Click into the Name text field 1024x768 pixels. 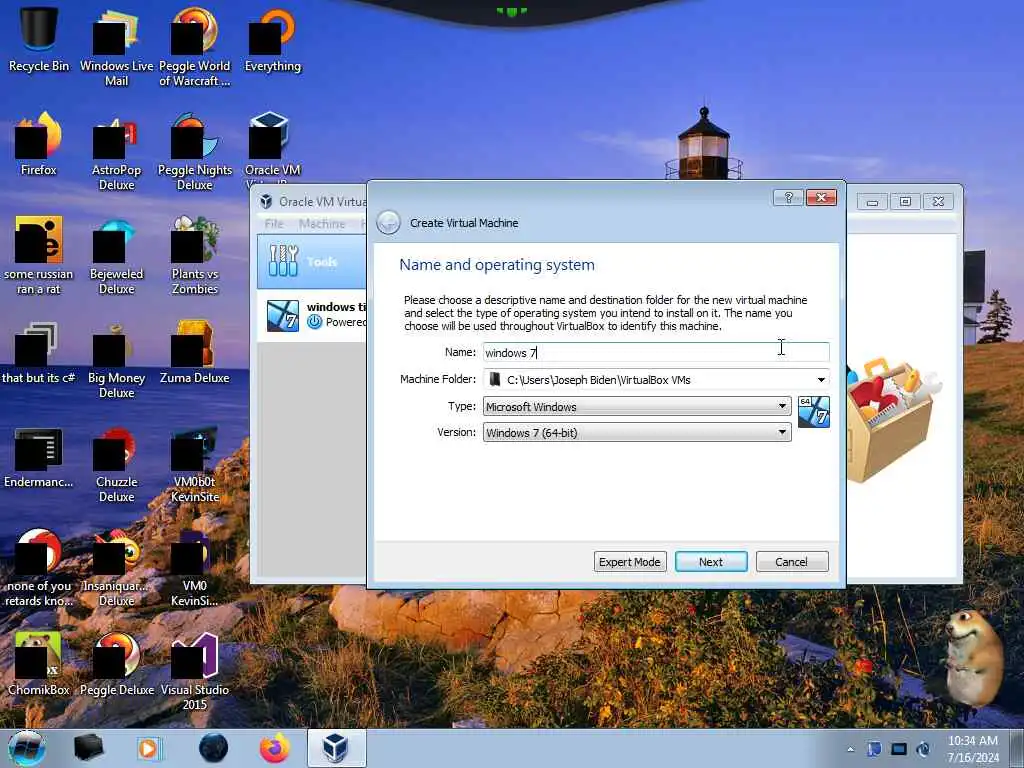(656, 353)
